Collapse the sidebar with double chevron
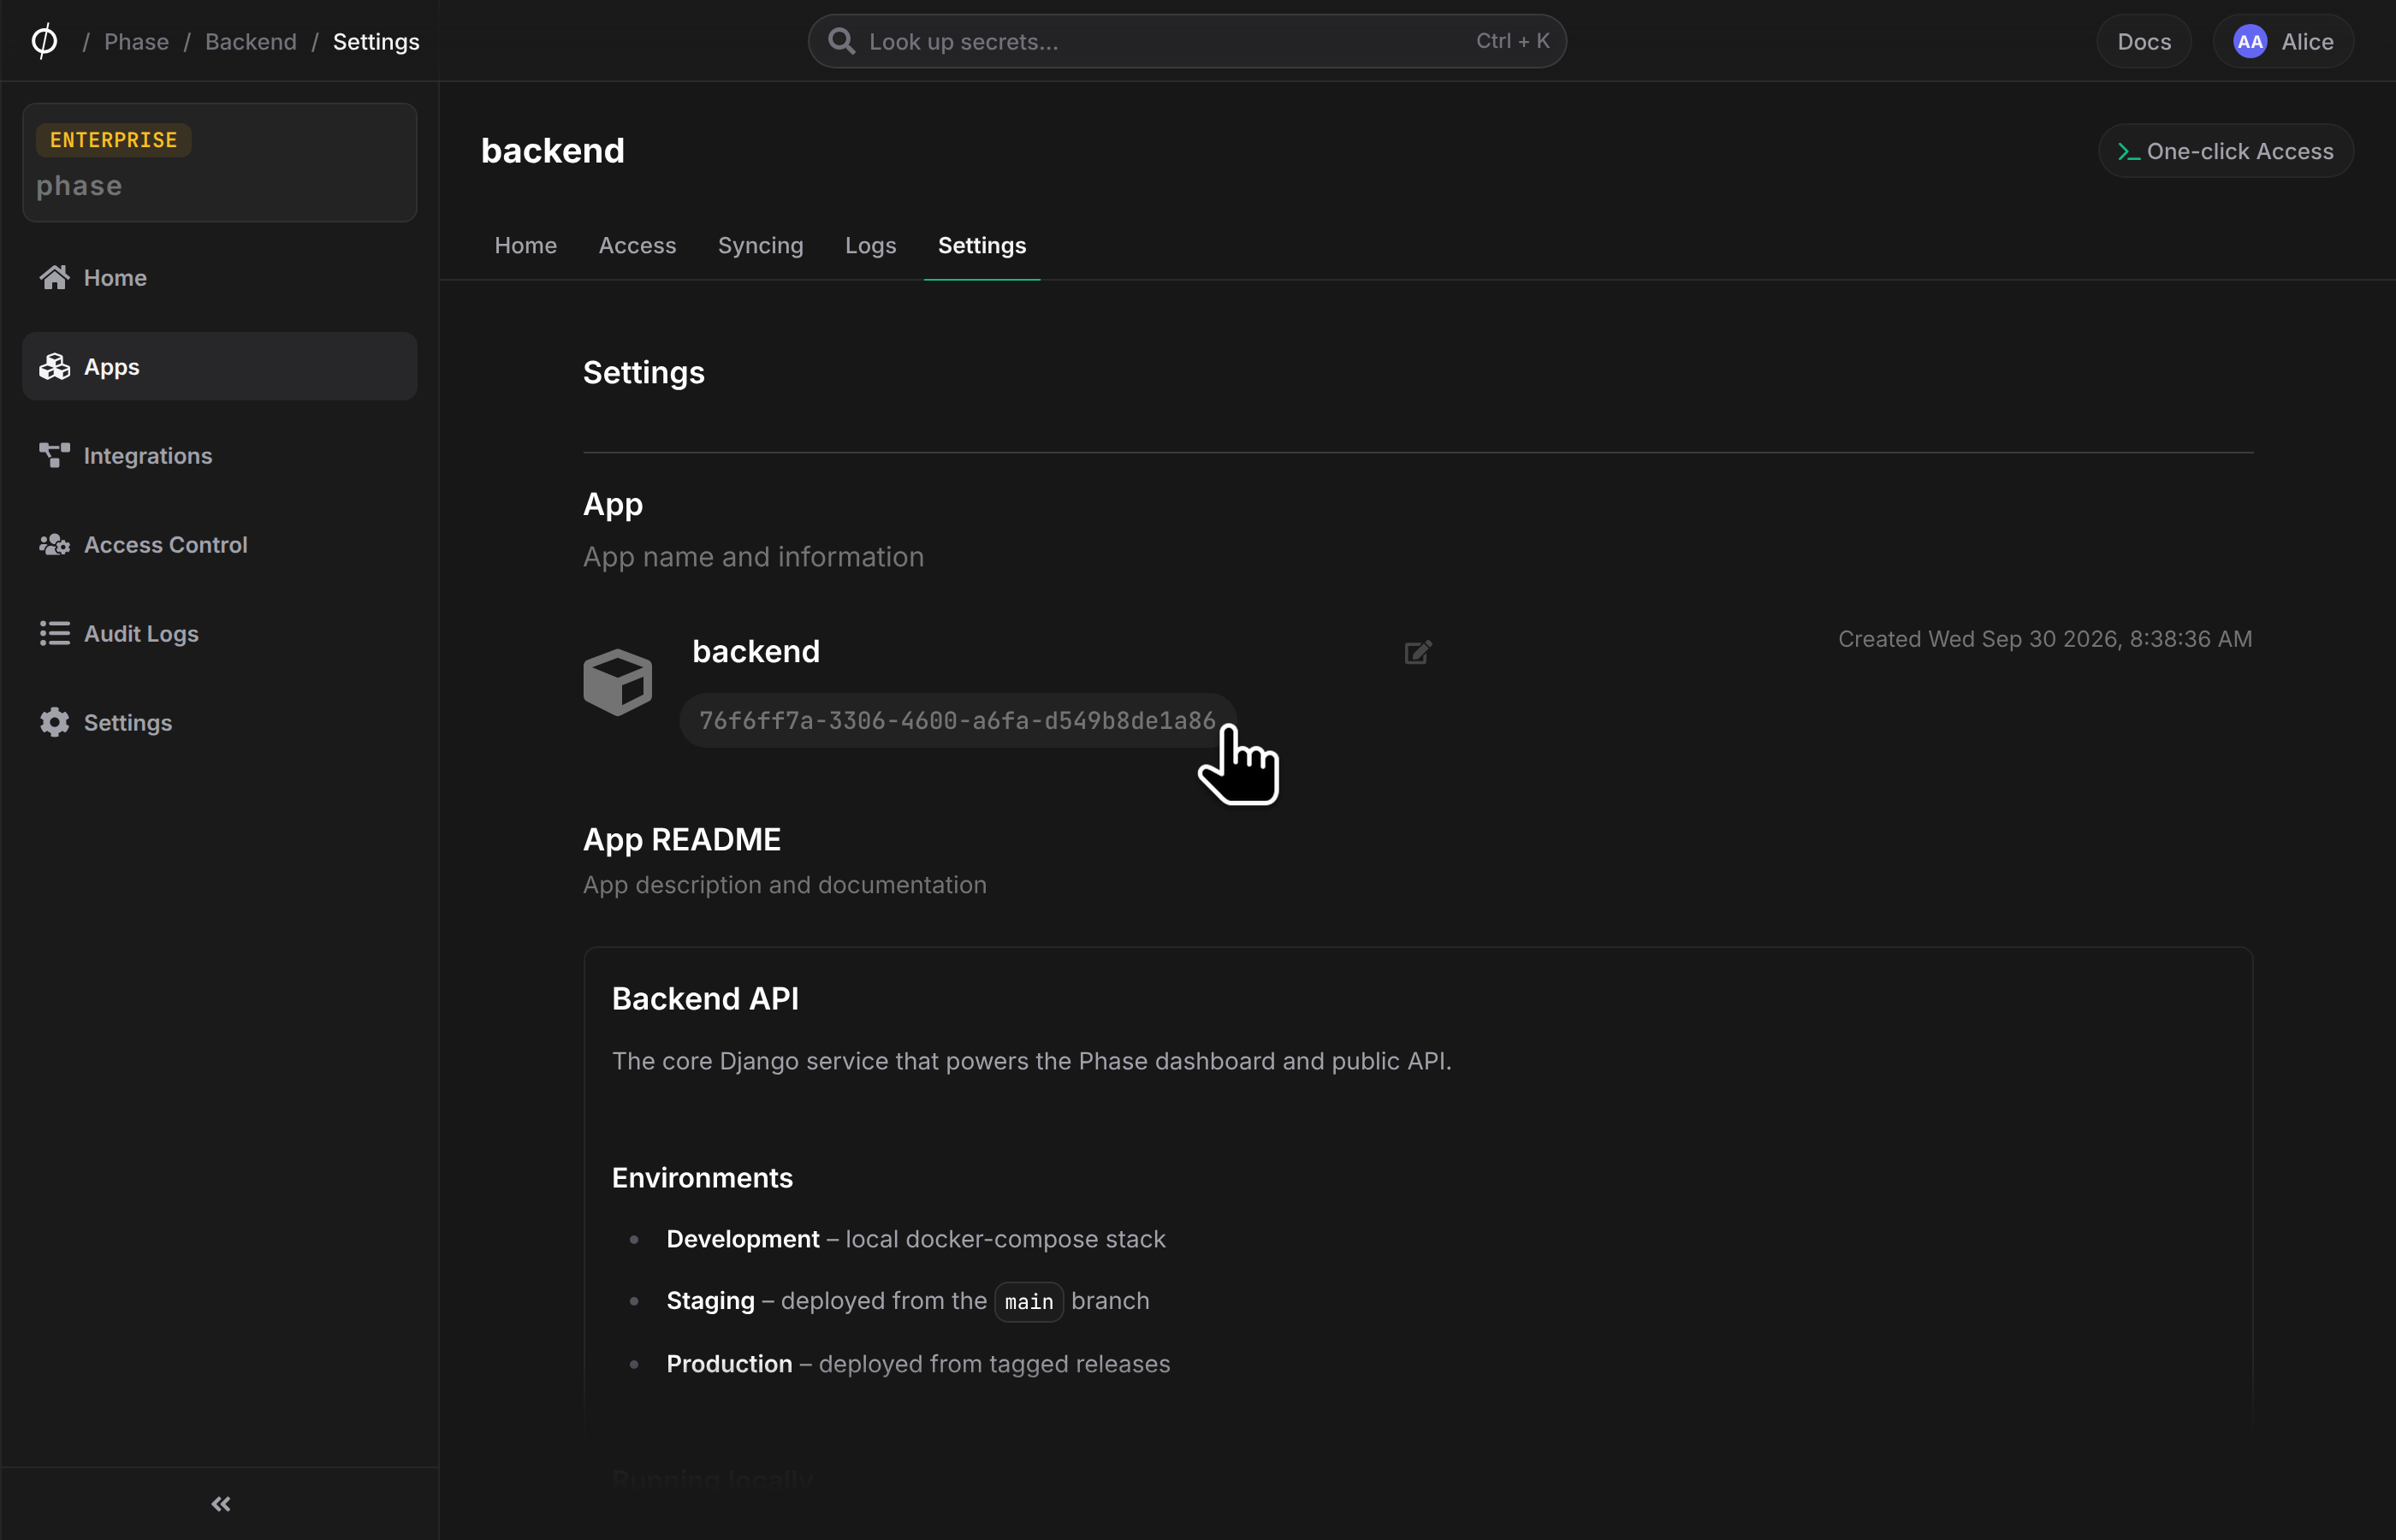This screenshot has height=1540, width=2396. point(221,1503)
